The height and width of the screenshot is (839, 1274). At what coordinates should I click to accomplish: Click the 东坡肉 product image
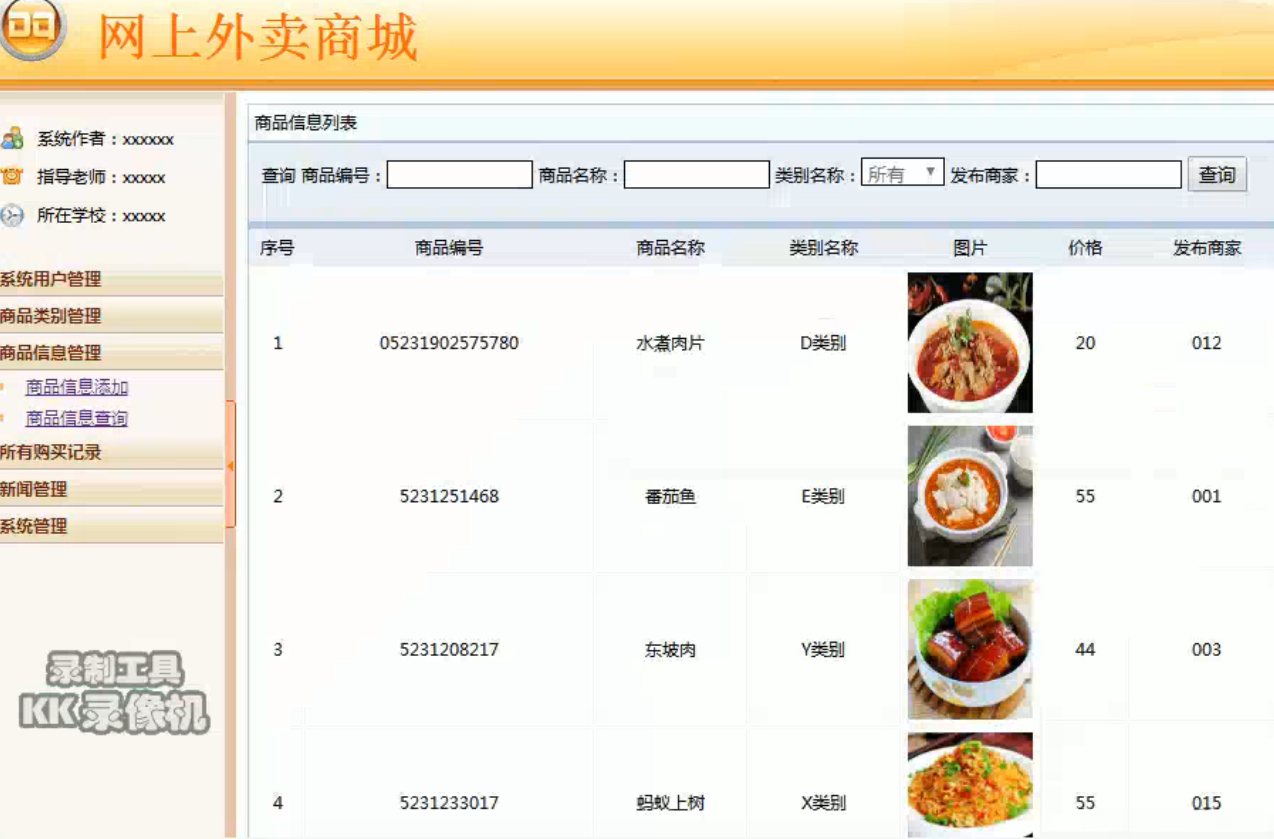(969, 648)
